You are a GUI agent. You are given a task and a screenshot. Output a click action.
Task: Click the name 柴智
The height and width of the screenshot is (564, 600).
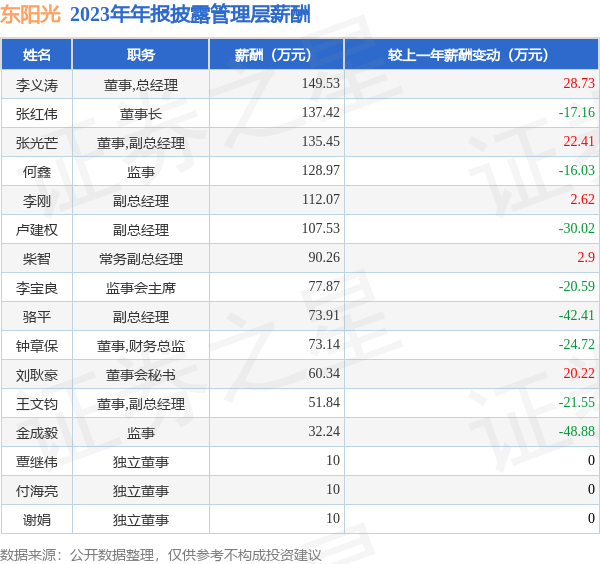click(37, 259)
